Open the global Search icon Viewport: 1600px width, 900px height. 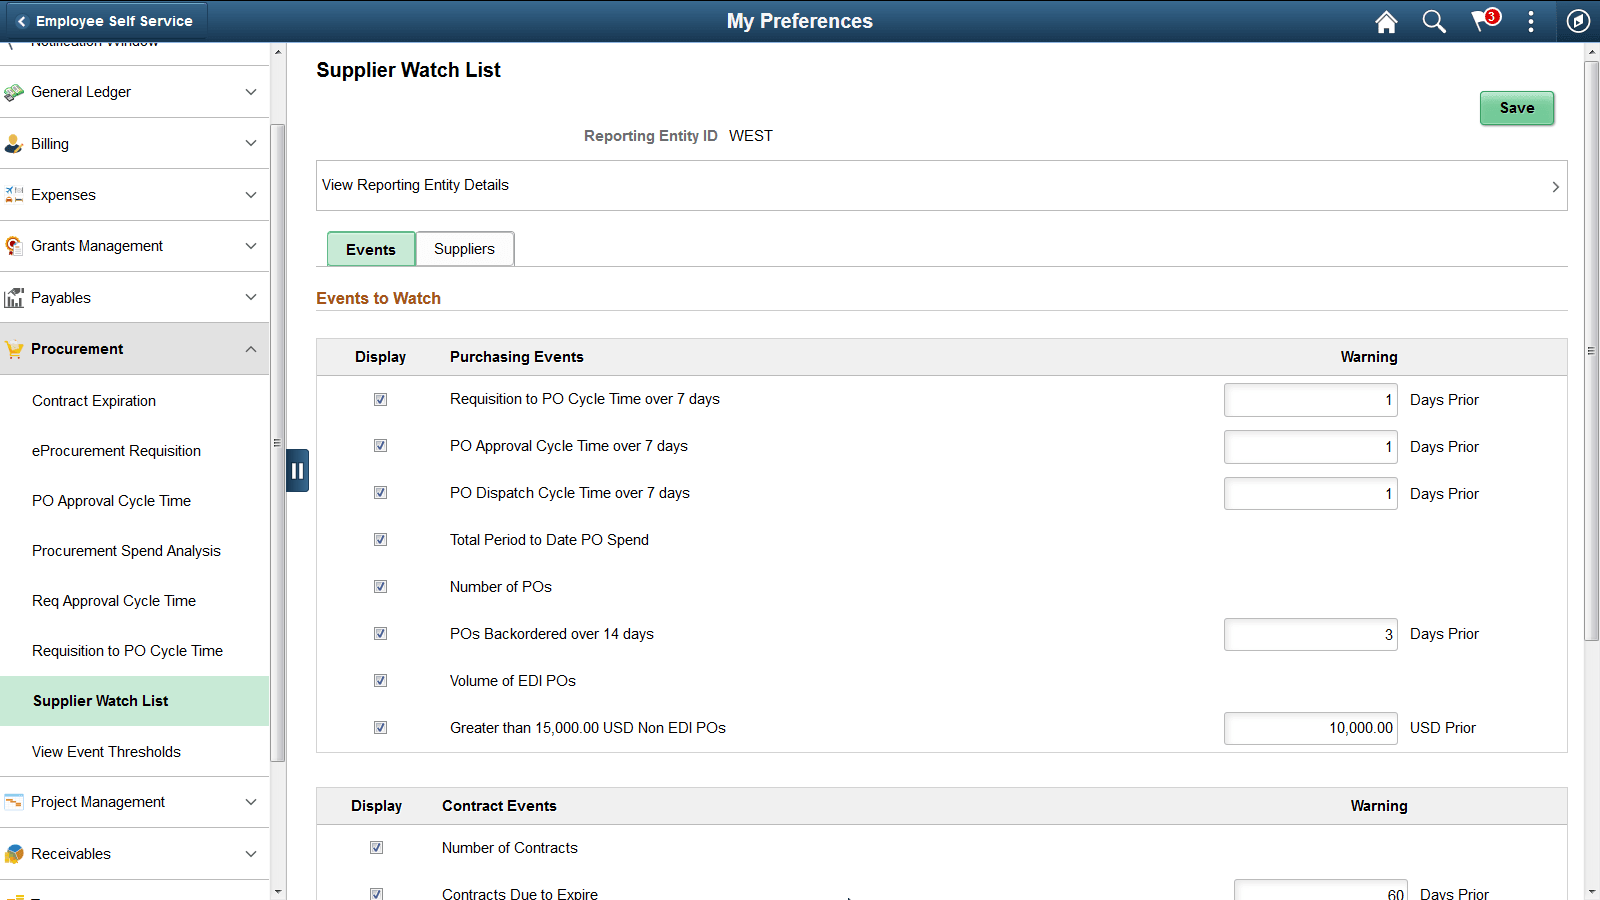pos(1434,21)
